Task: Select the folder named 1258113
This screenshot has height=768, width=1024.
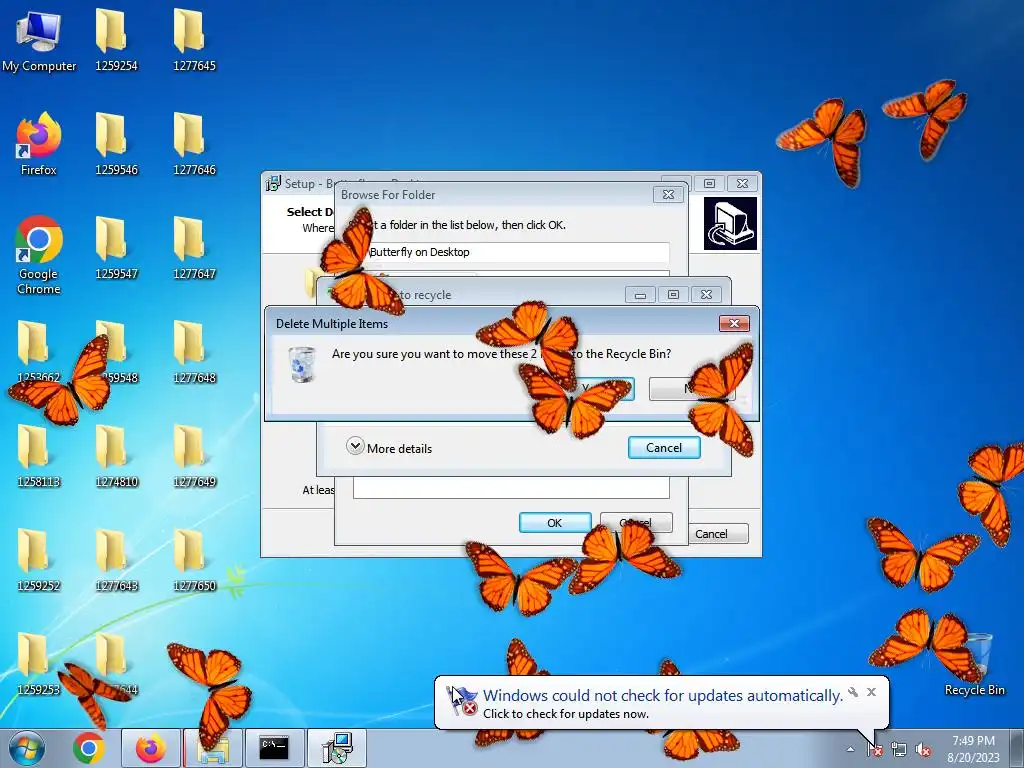Action: [39, 456]
